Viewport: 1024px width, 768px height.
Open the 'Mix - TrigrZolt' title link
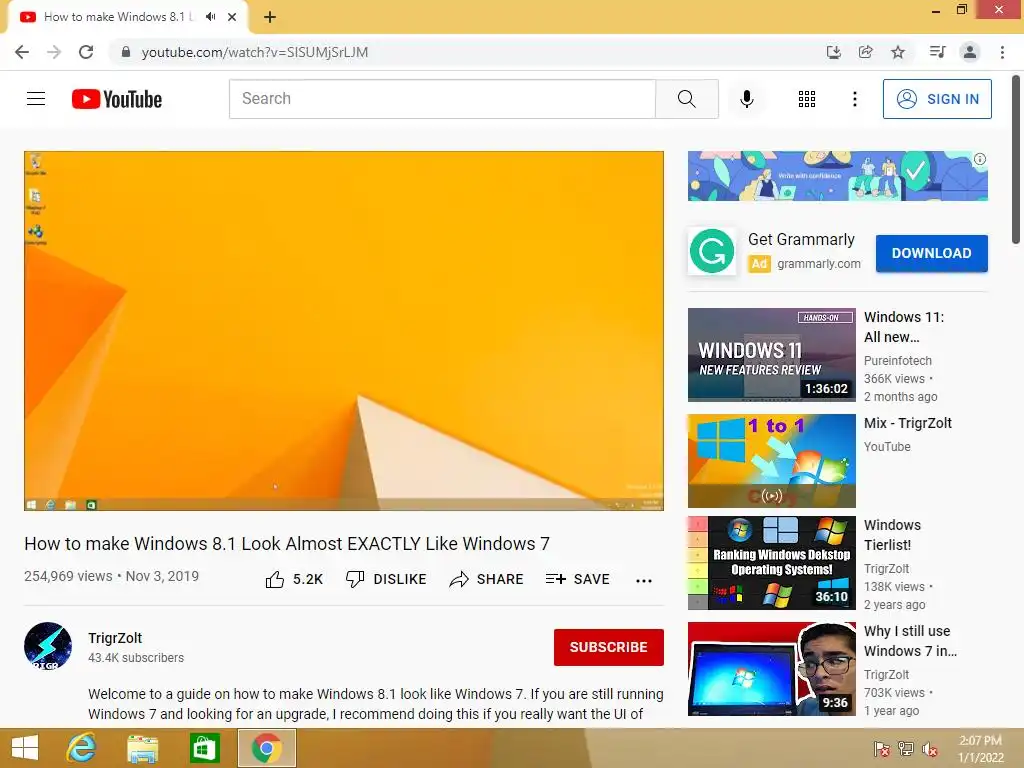click(x=908, y=423)
